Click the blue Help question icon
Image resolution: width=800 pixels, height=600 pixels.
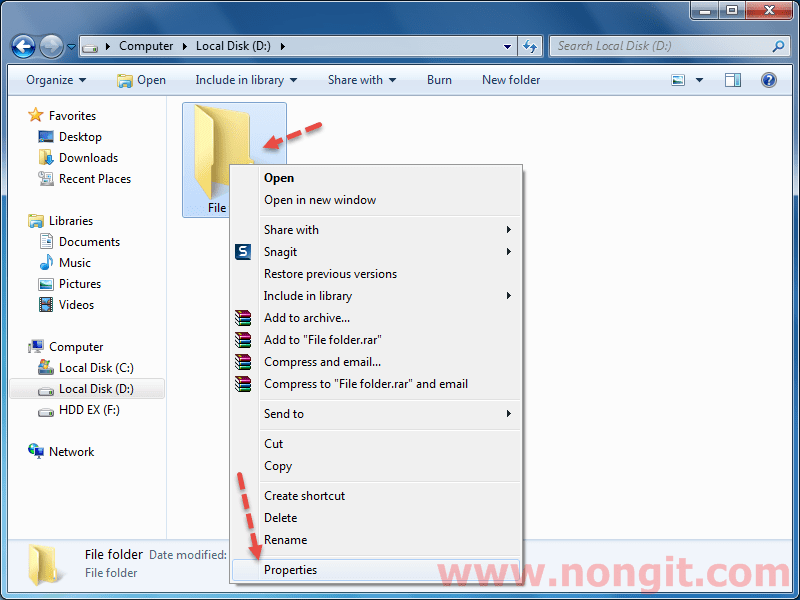point(768,80)
